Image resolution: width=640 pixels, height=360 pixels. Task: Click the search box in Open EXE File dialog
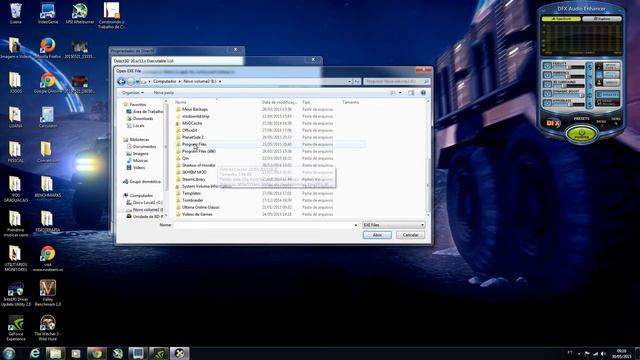pos(396,82)
